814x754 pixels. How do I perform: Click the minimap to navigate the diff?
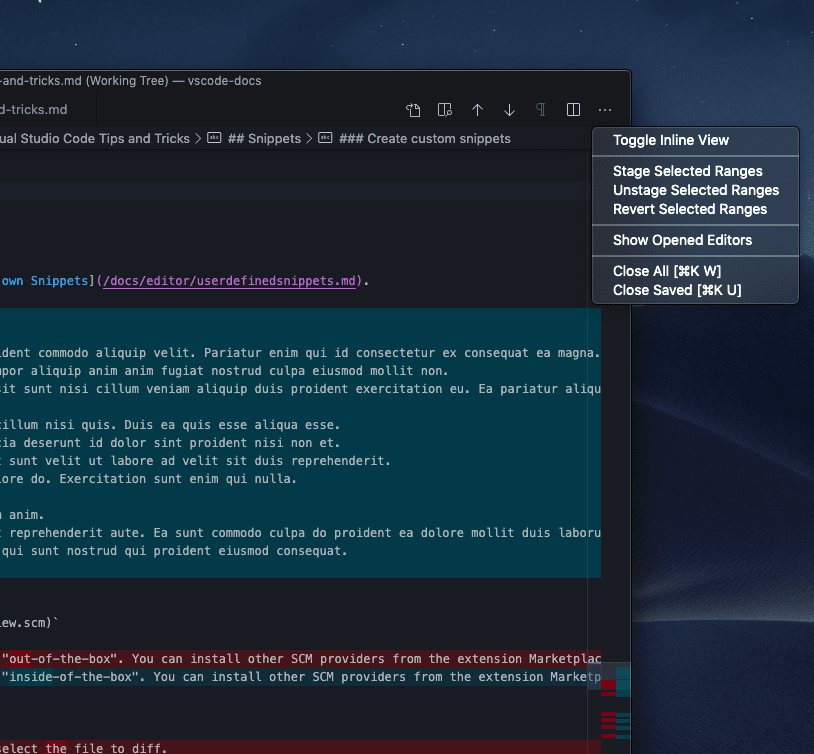(614, 700)
